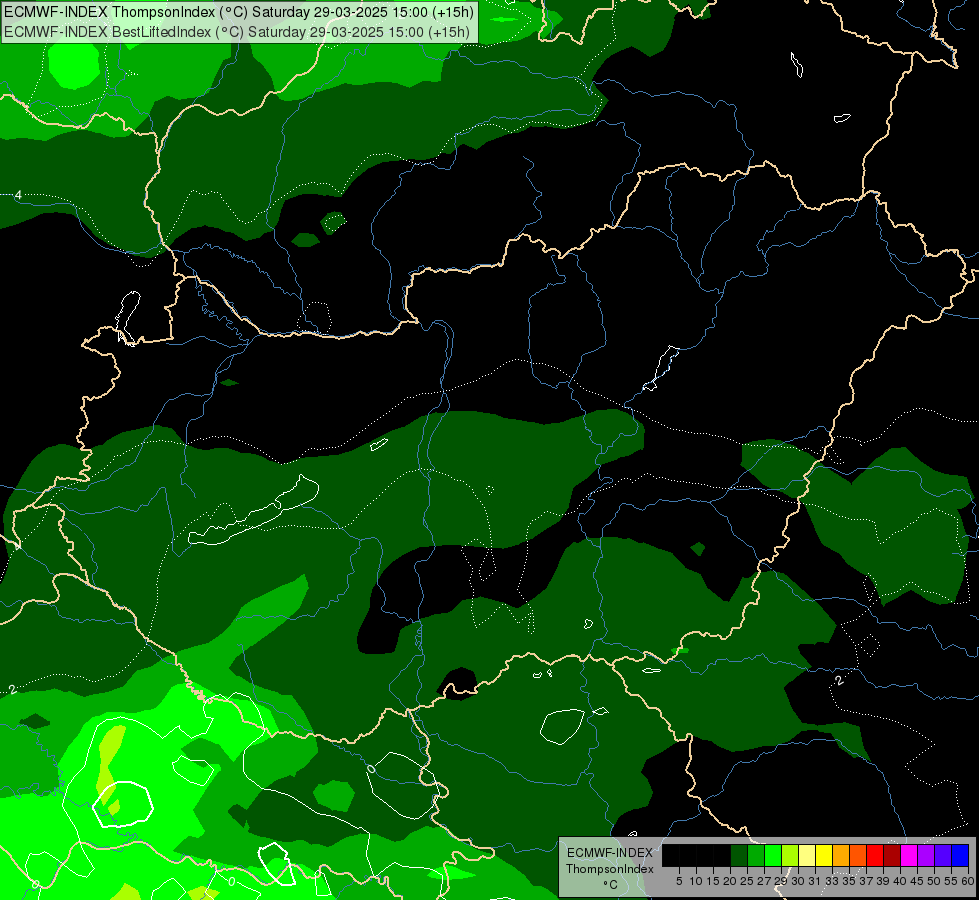979x900 pixels.
Task: Click the legend tick value 60
Action: pyautogui.click(x=968, y=881)
